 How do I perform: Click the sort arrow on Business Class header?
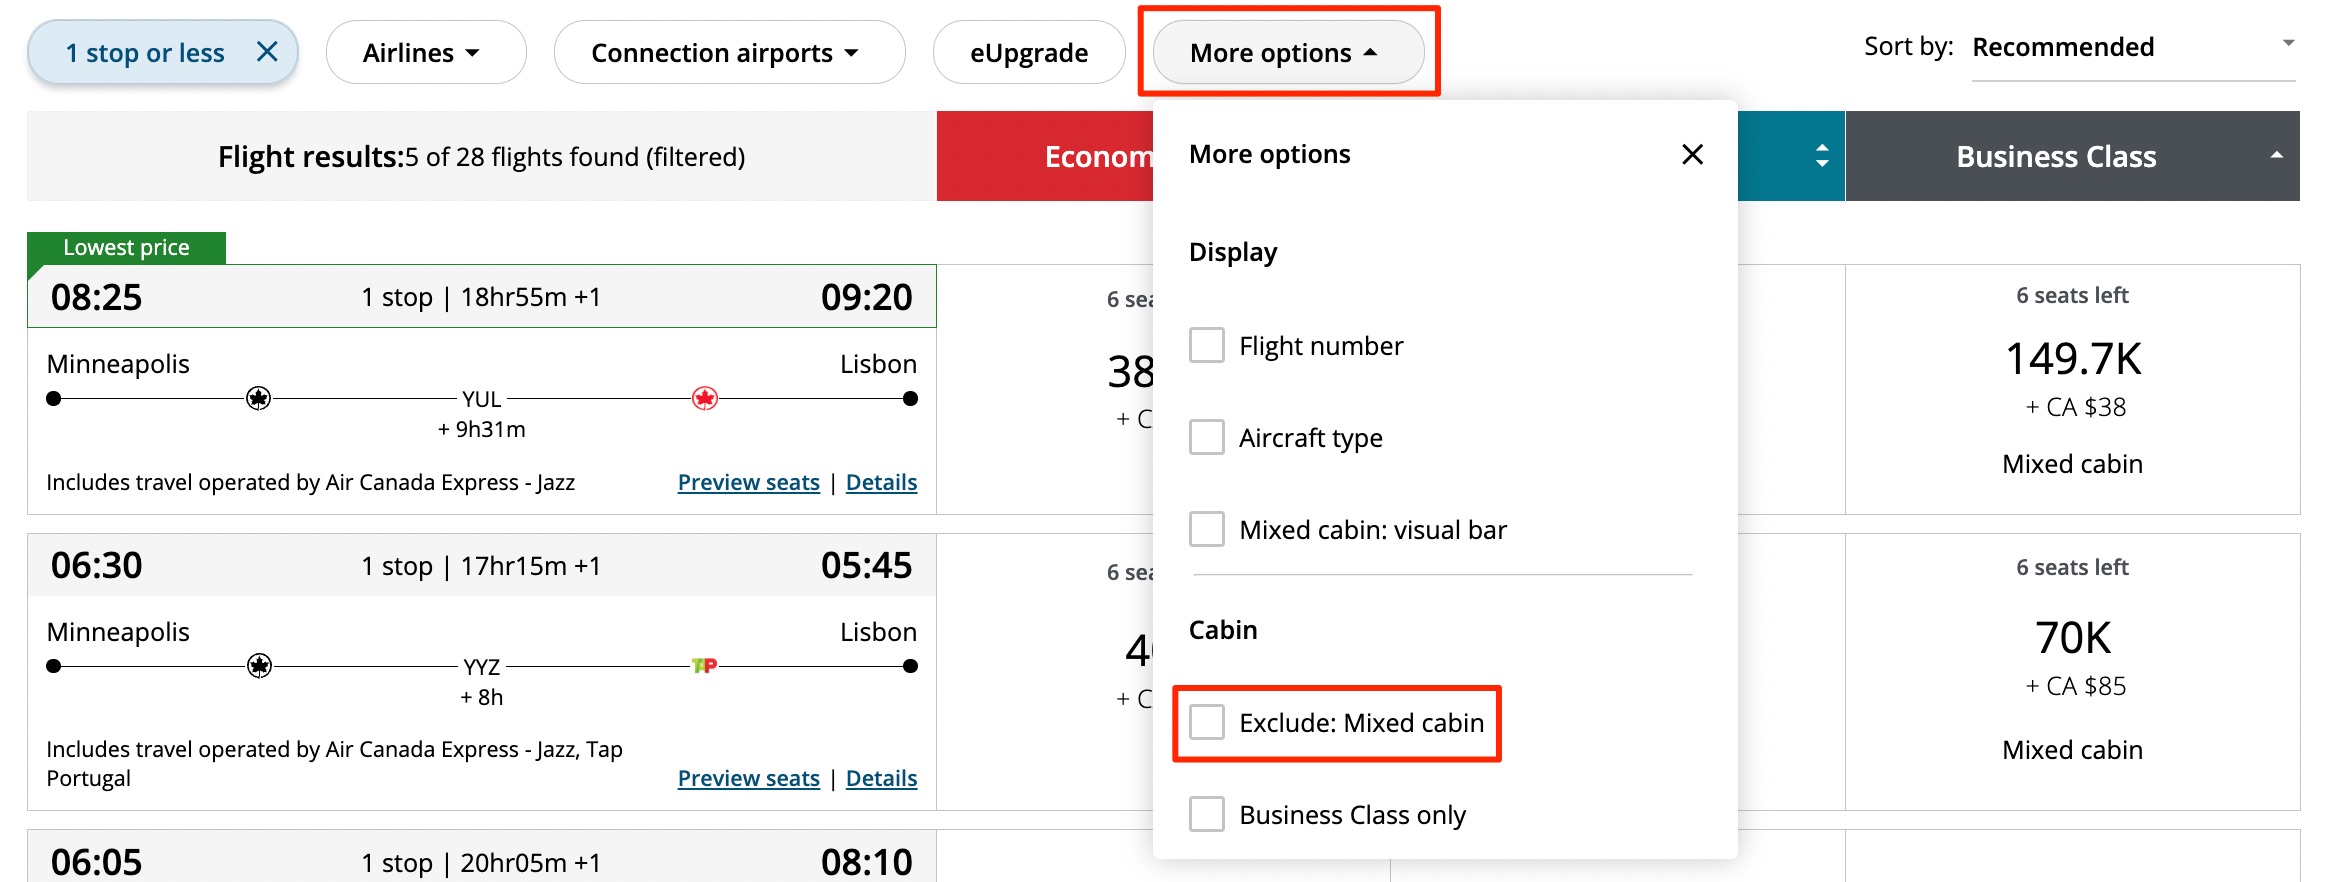[x=2274, y=156]
